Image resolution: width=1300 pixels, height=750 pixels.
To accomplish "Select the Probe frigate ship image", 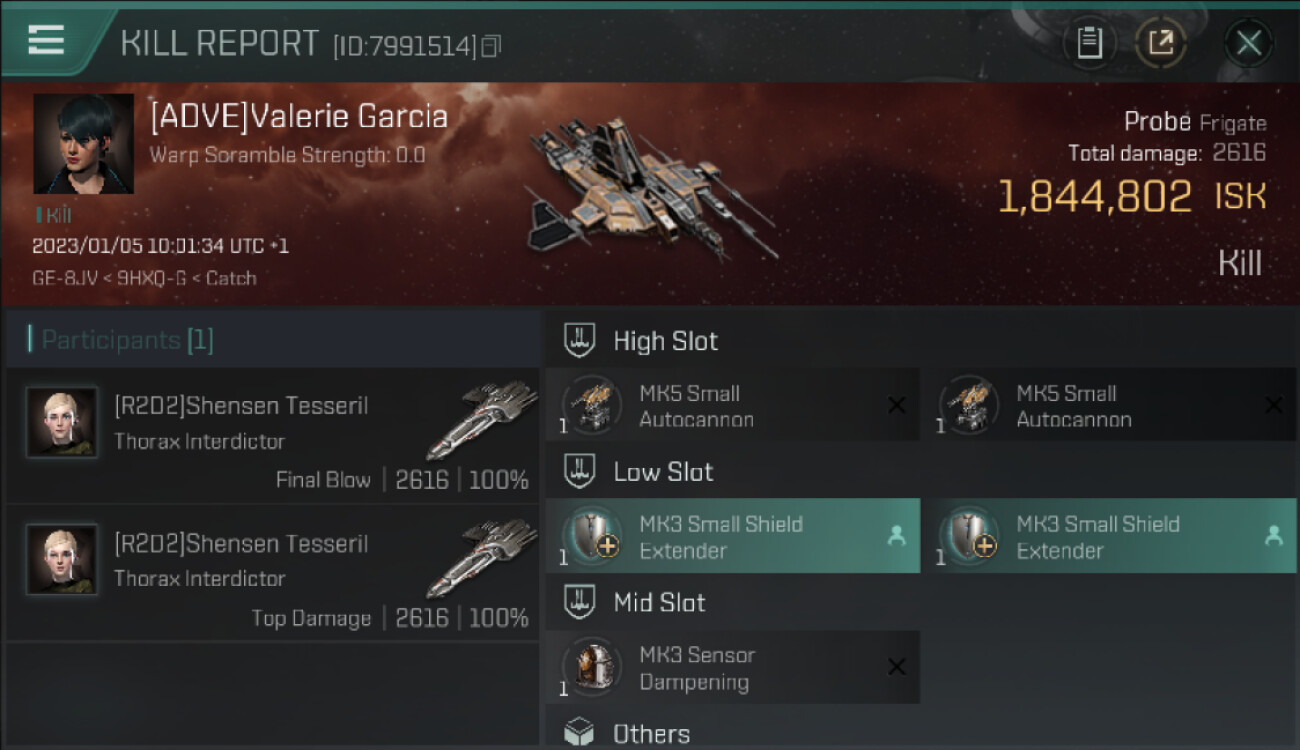I will coord(650,190).
